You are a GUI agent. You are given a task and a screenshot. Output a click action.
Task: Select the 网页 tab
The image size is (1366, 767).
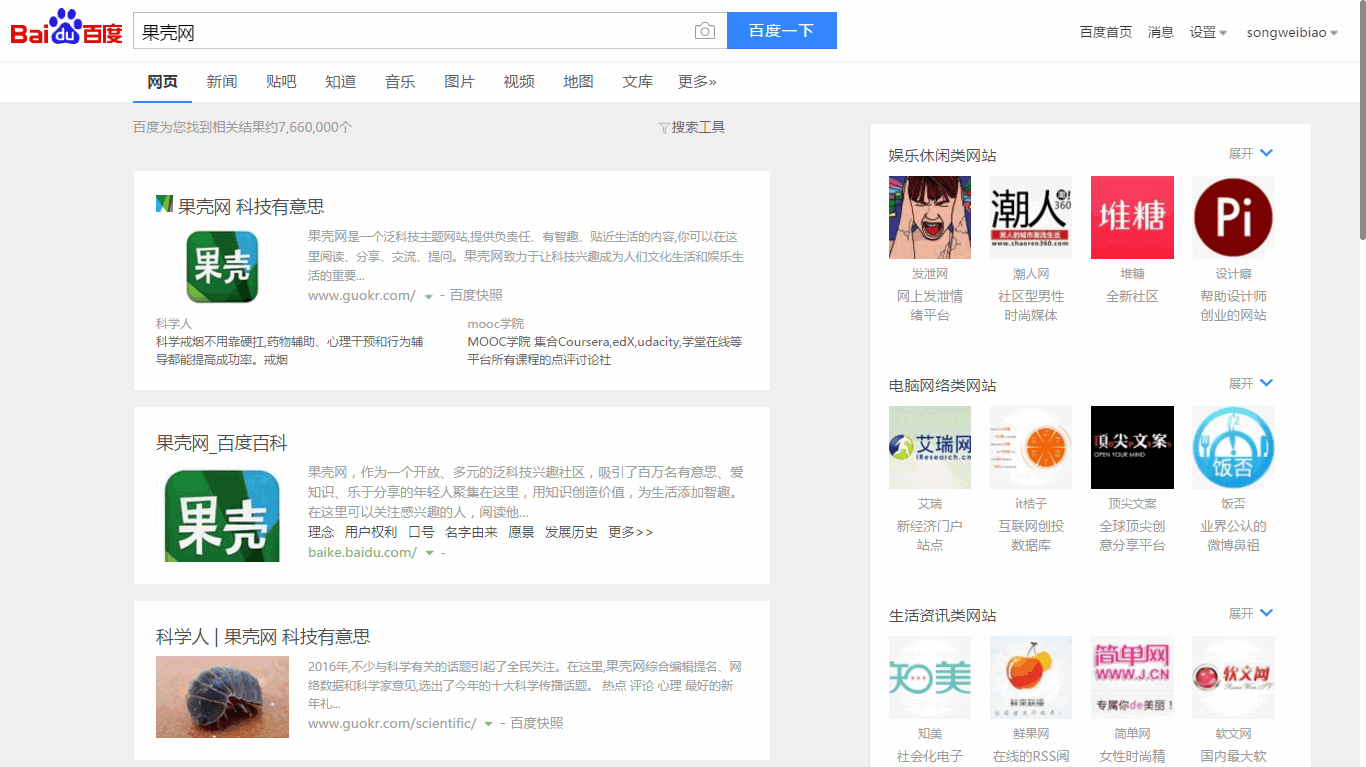pos(162,82)
